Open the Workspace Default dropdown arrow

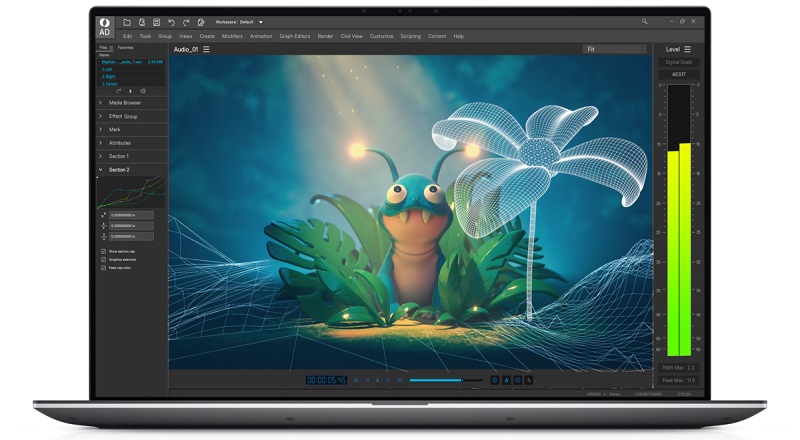(x=261, y=22)
